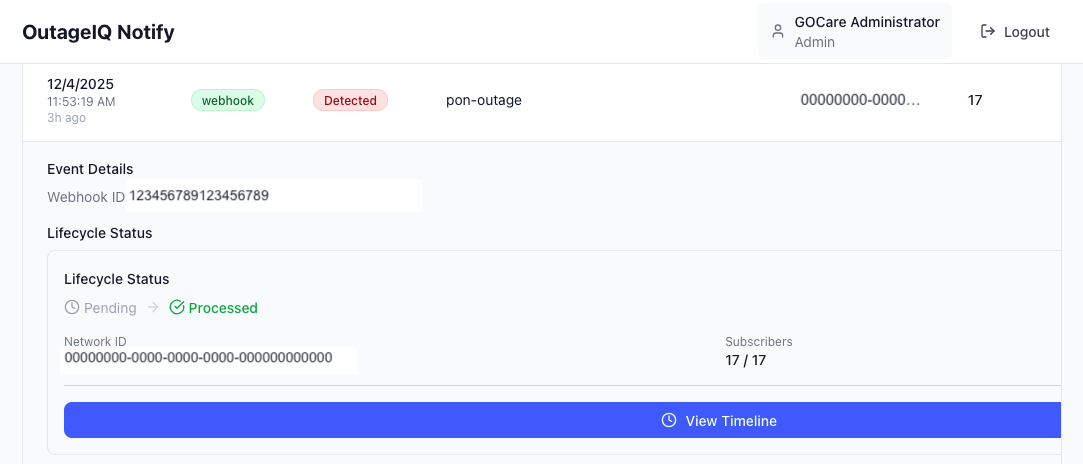The height and width of the screenshot is (464, 1083).
Task: Click the Webhook ID value 123456789123456789
Action: point(199,196)
